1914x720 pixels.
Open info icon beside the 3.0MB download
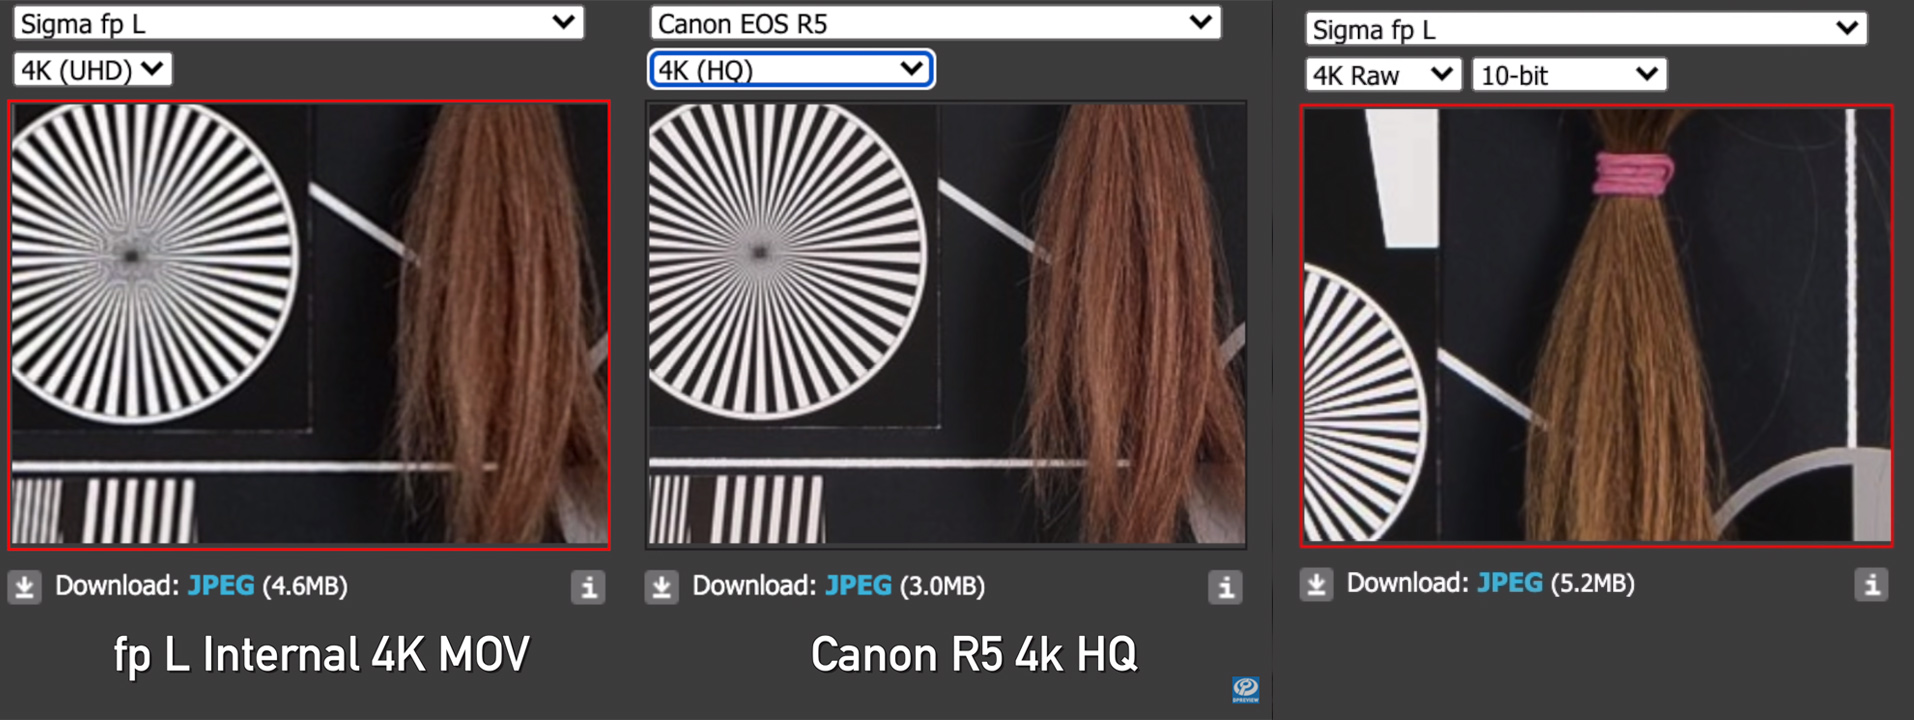point(1225,587)
